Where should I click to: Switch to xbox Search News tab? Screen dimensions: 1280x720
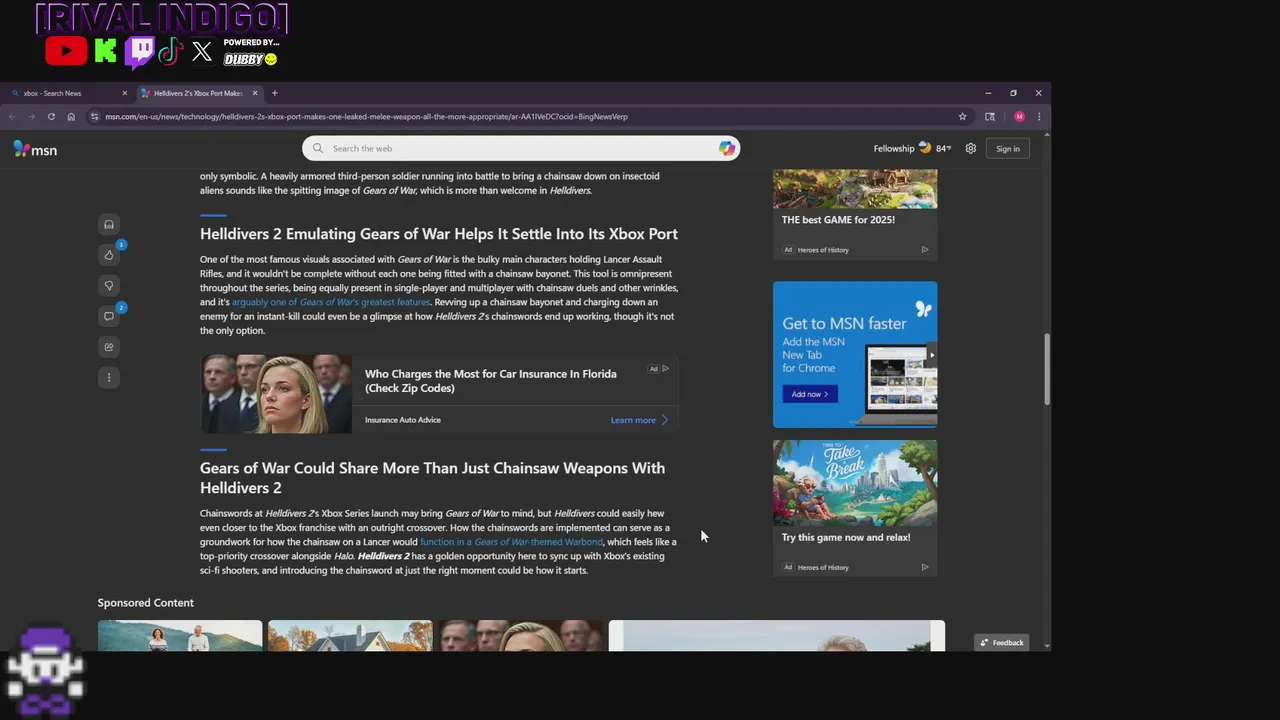tap(67, 93)
